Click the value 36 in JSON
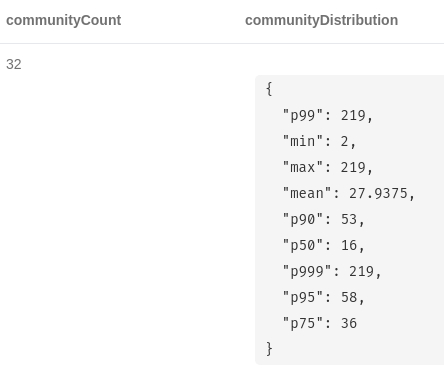Image resolution: width=444 pixels, height=385 pixels. coord(349,323)
